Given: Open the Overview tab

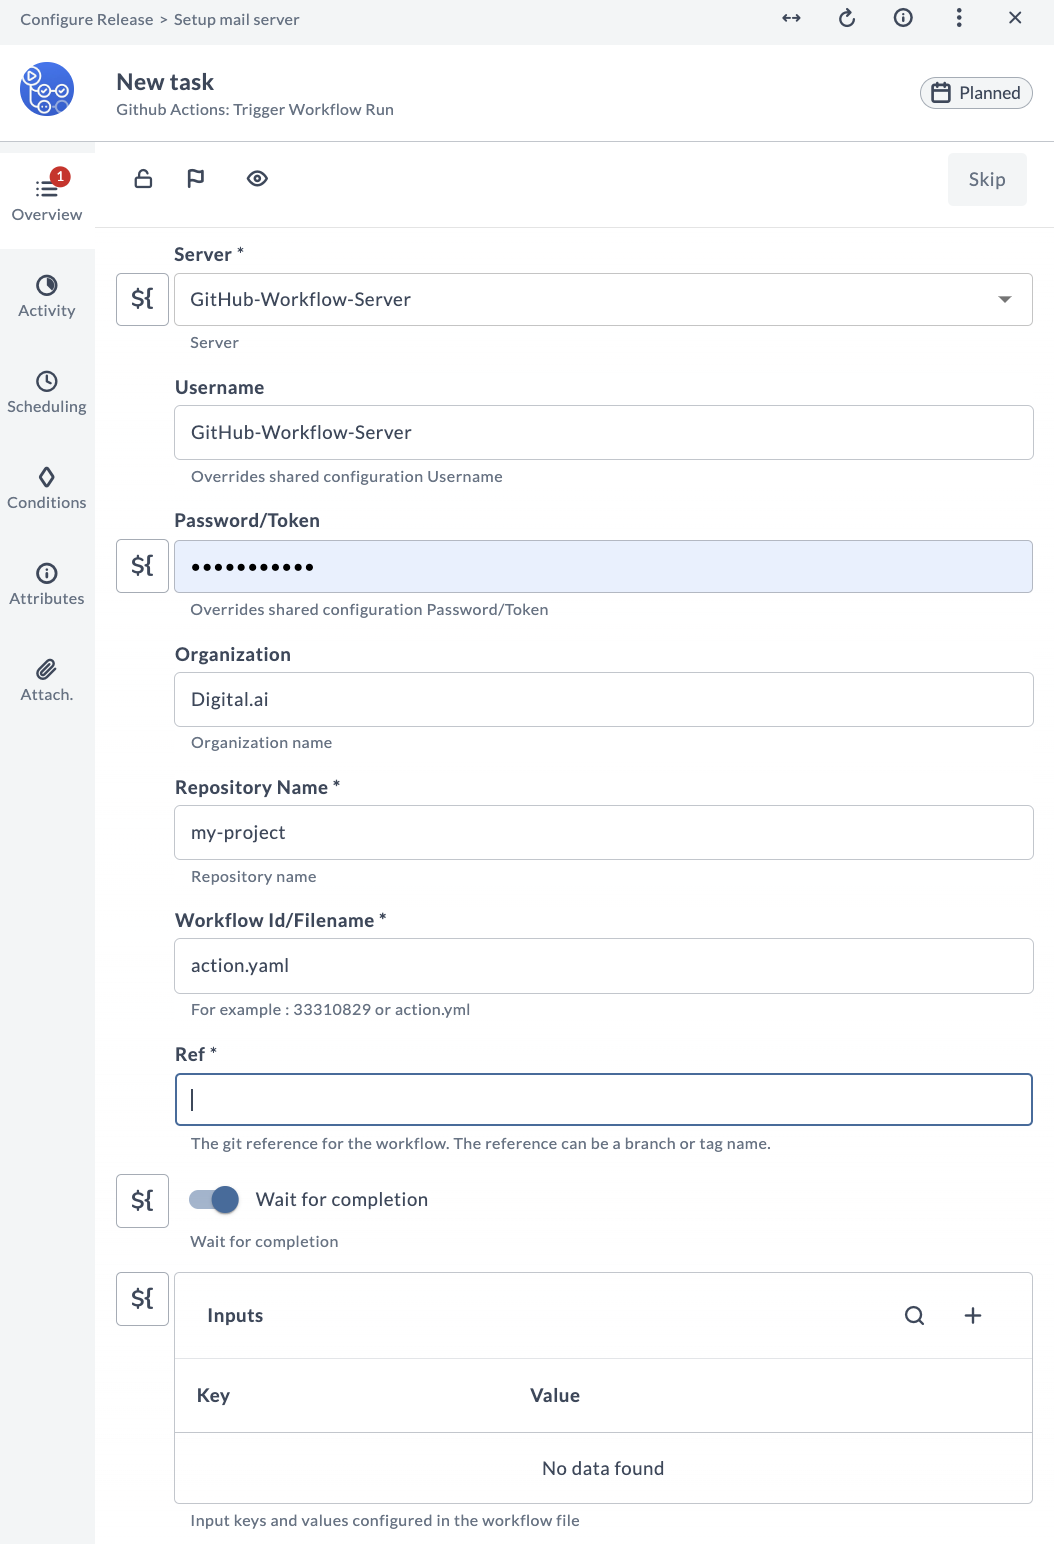Looking at the screenshot, I should coord(47,199).
